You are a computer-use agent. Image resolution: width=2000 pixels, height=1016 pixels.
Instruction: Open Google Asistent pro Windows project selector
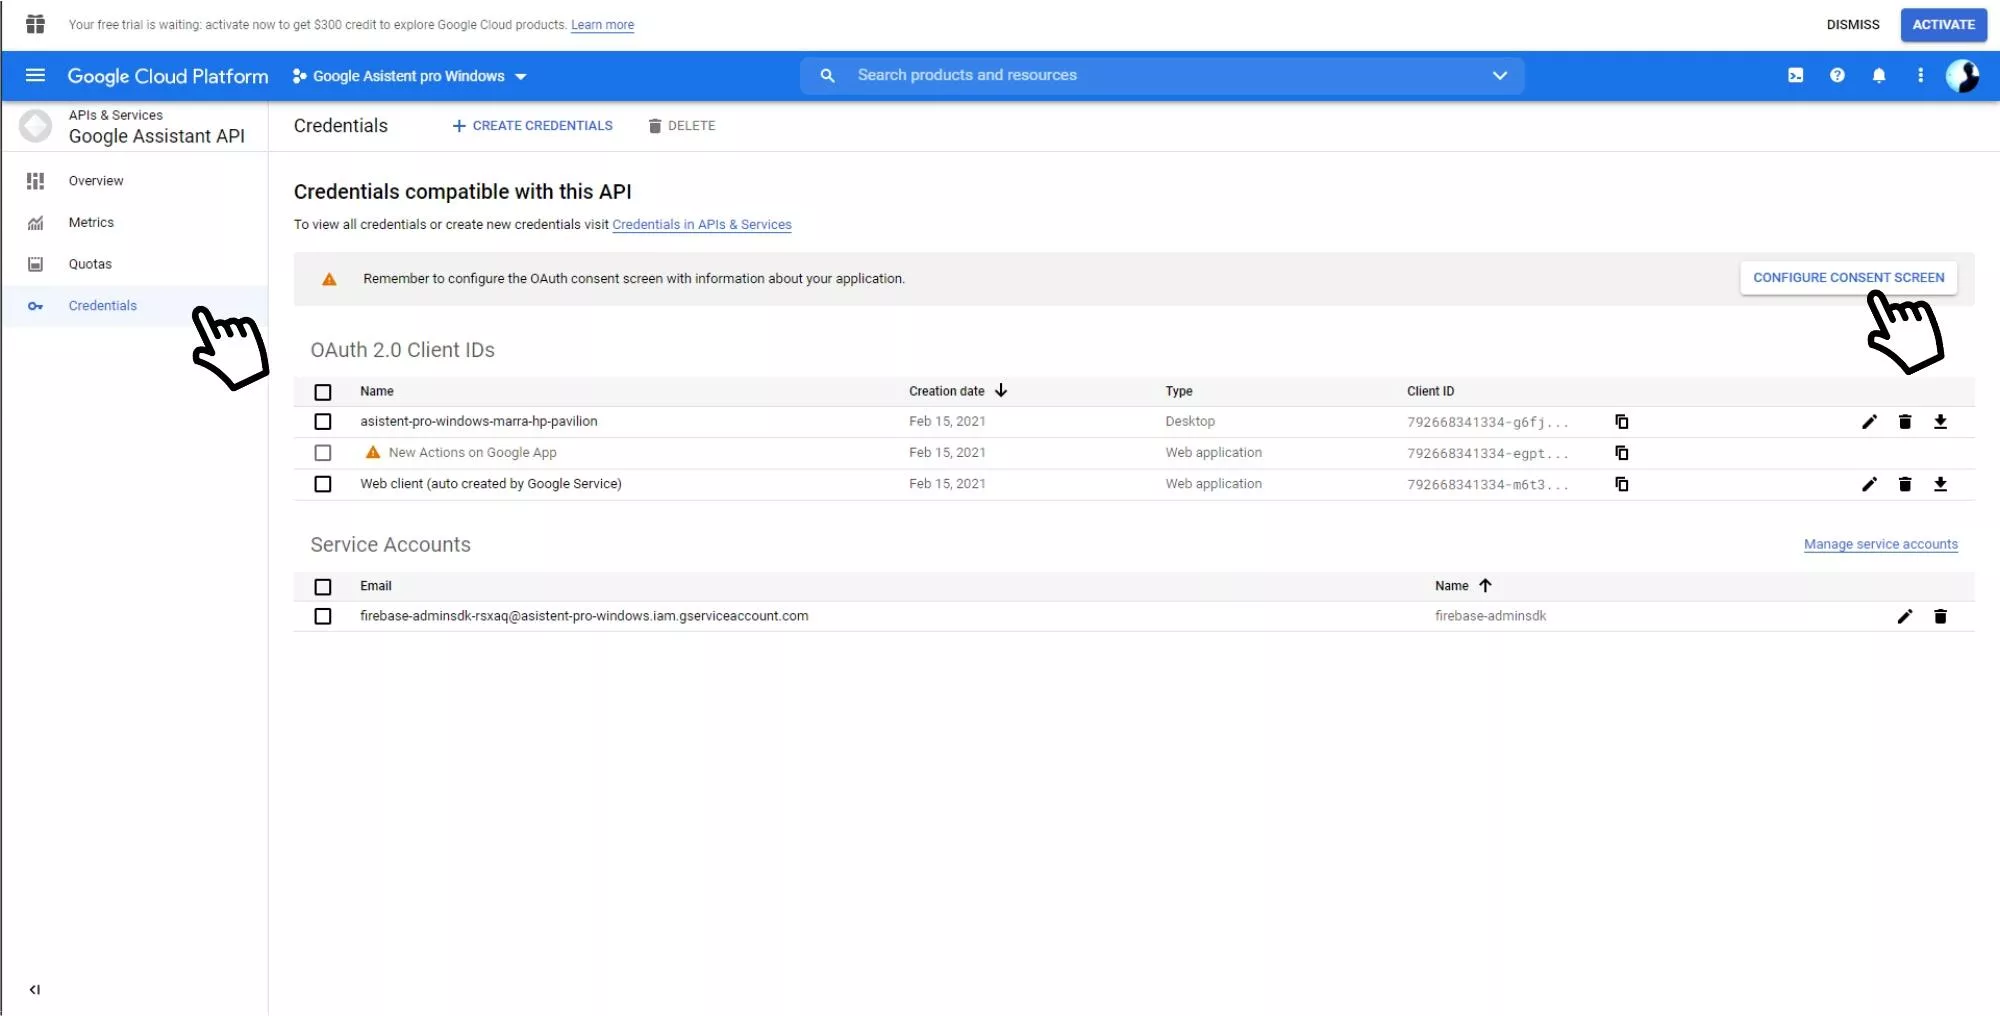coord(409,76)
